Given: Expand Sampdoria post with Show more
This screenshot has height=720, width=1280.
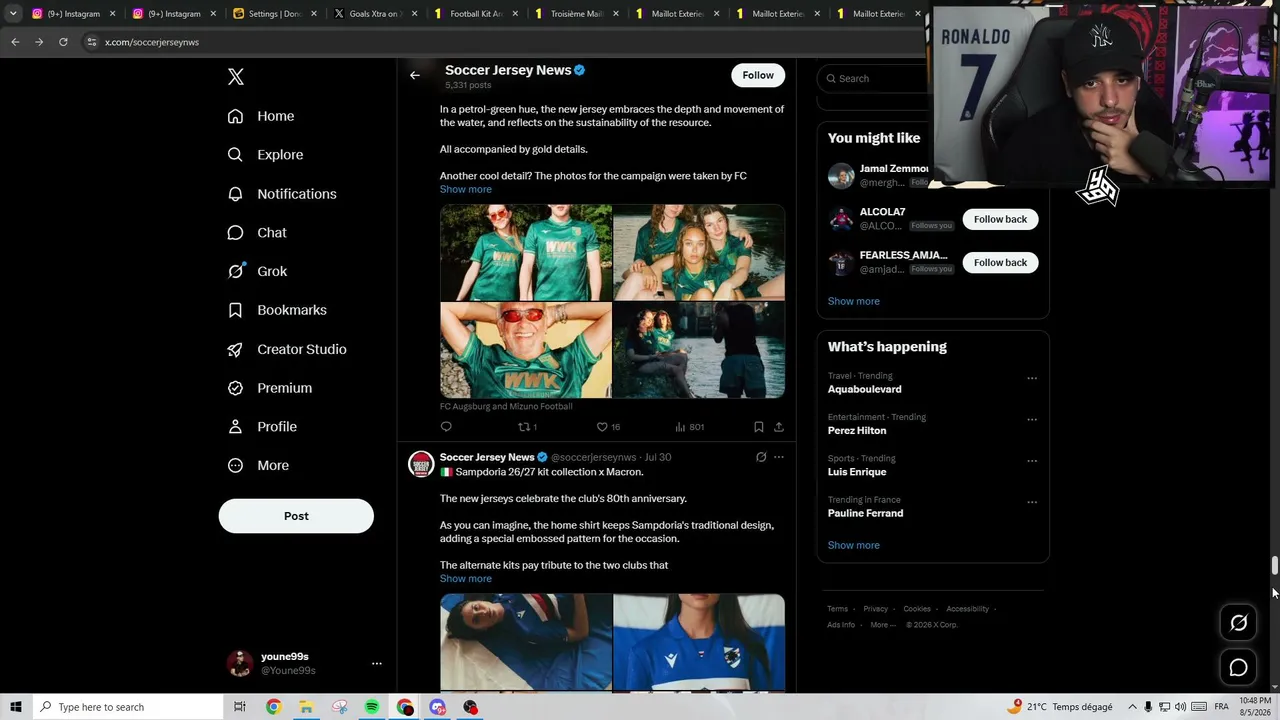Looking at the screenshot, I should click(x=465, y=579).
